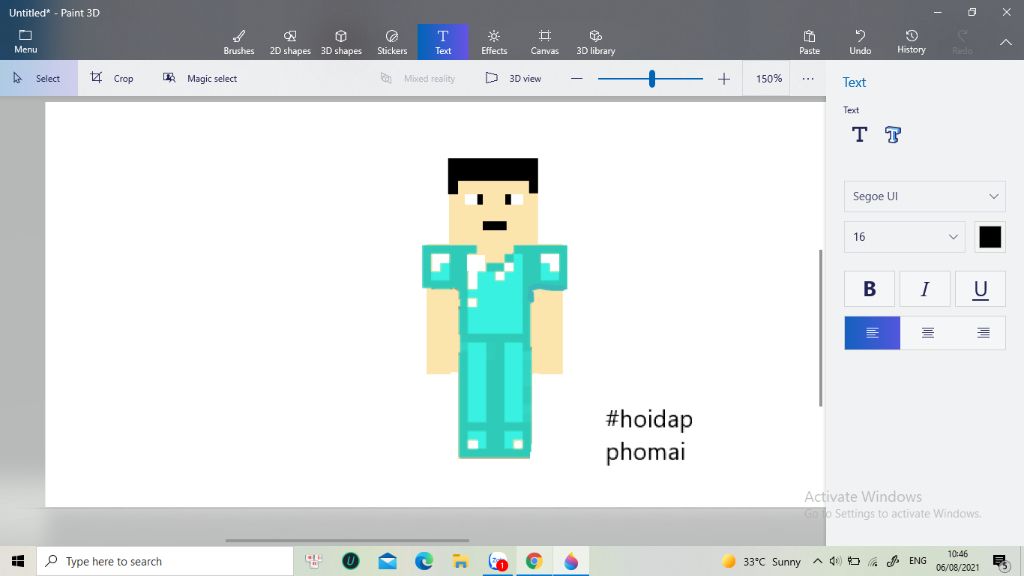Open the 3D shapes tab

[x=341, y=42]
